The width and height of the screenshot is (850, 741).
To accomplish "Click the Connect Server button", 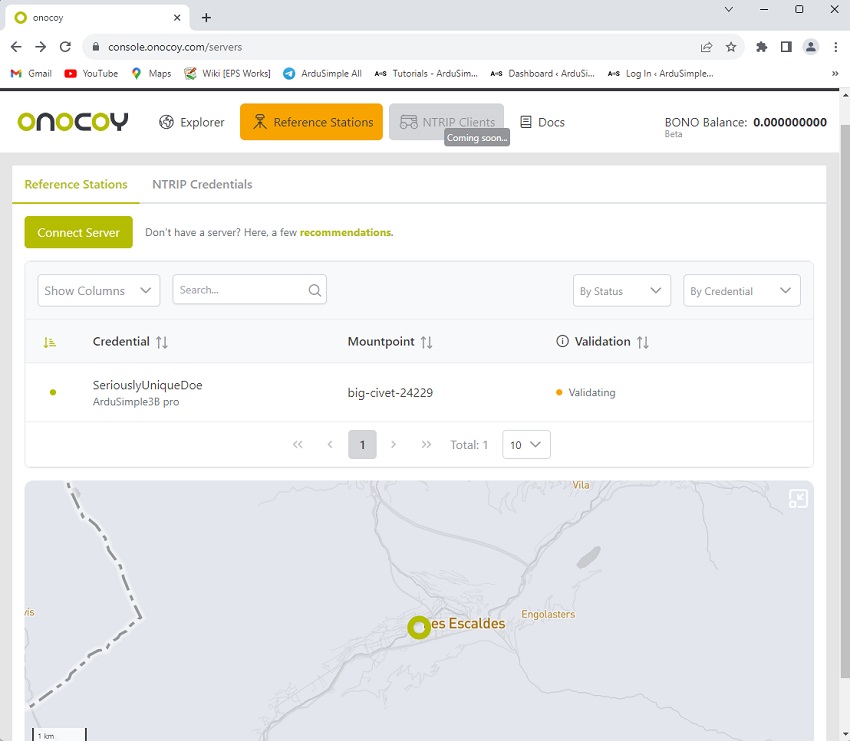I will coord(78,232).
